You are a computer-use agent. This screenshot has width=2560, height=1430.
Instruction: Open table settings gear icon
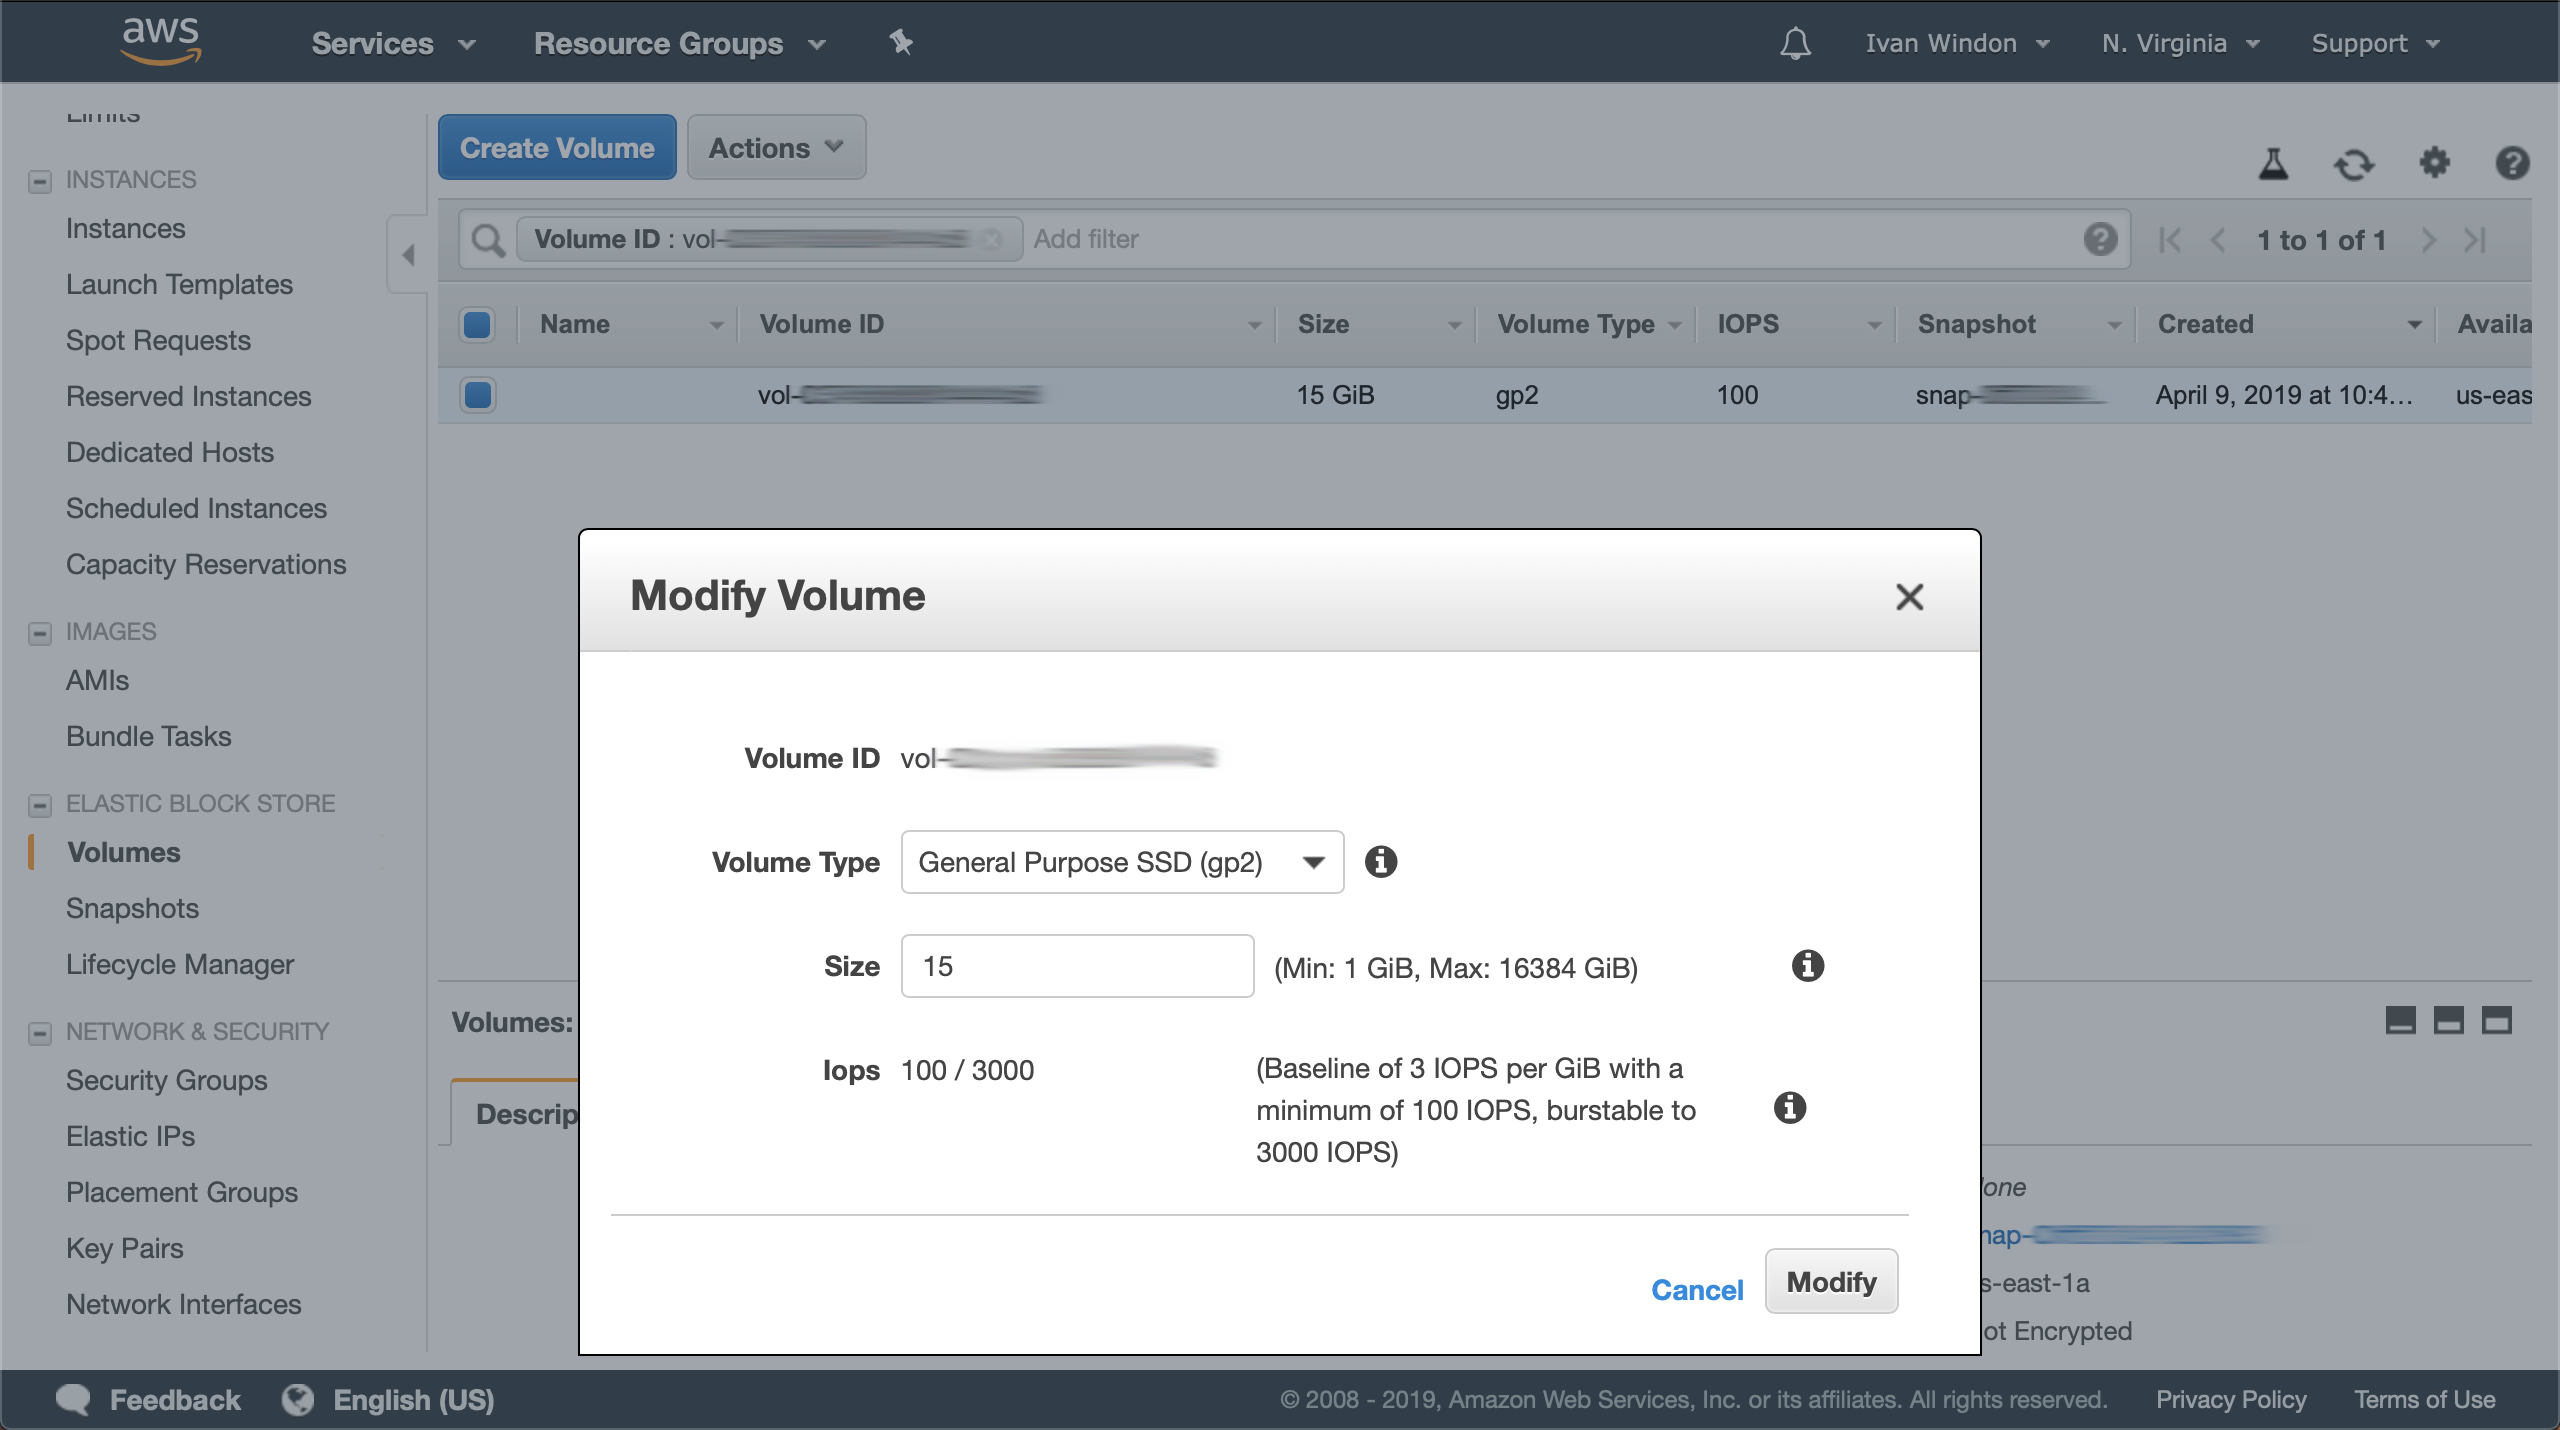[2434, 162]
